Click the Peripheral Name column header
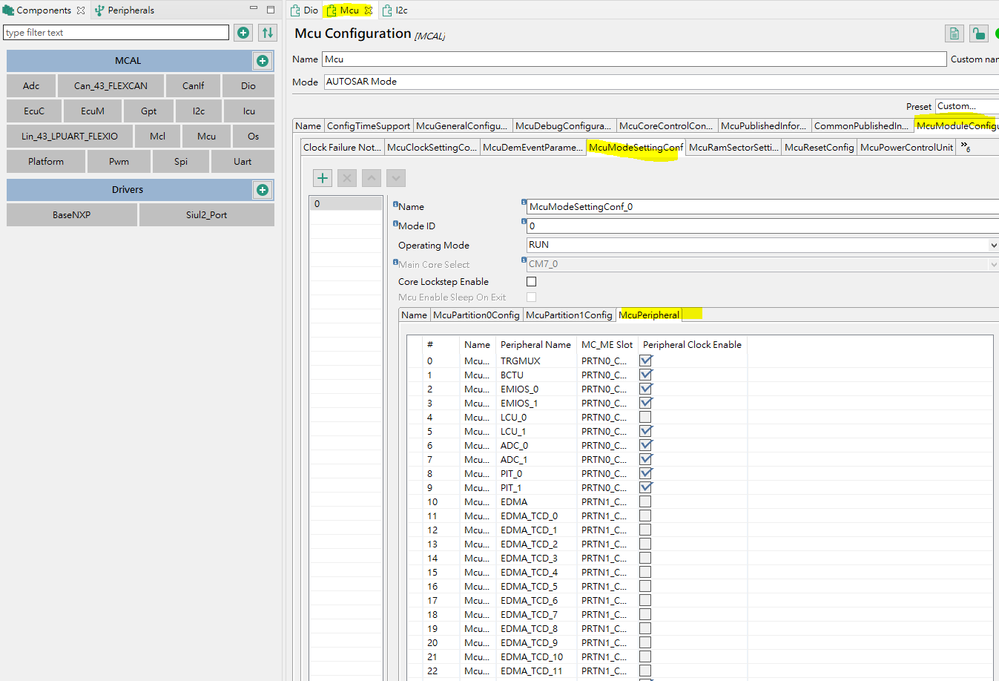The width and height of the screenshot is (999, 681). click(535, 345)
